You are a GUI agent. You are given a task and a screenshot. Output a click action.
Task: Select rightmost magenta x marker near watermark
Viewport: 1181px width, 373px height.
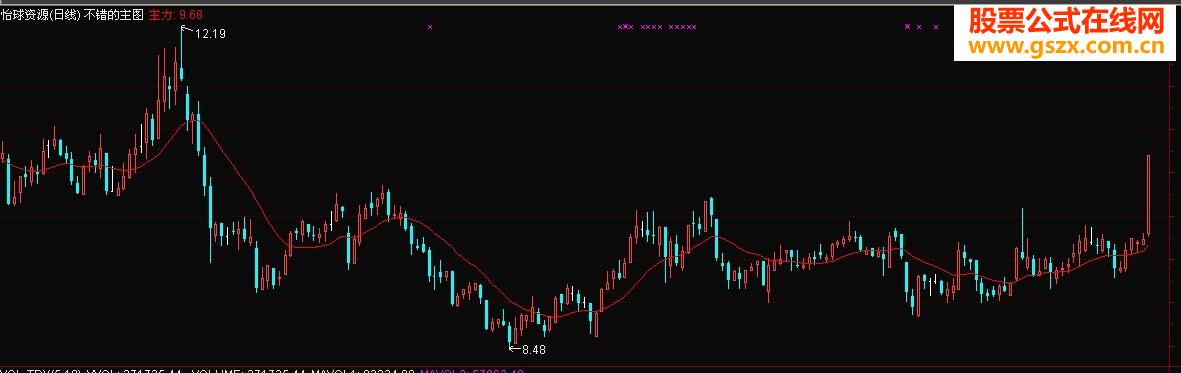936,26
